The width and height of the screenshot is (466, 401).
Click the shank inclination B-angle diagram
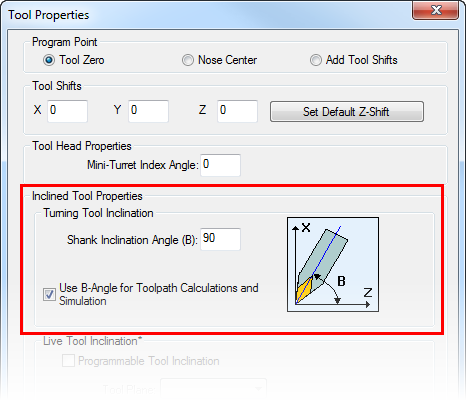point(333,265)
